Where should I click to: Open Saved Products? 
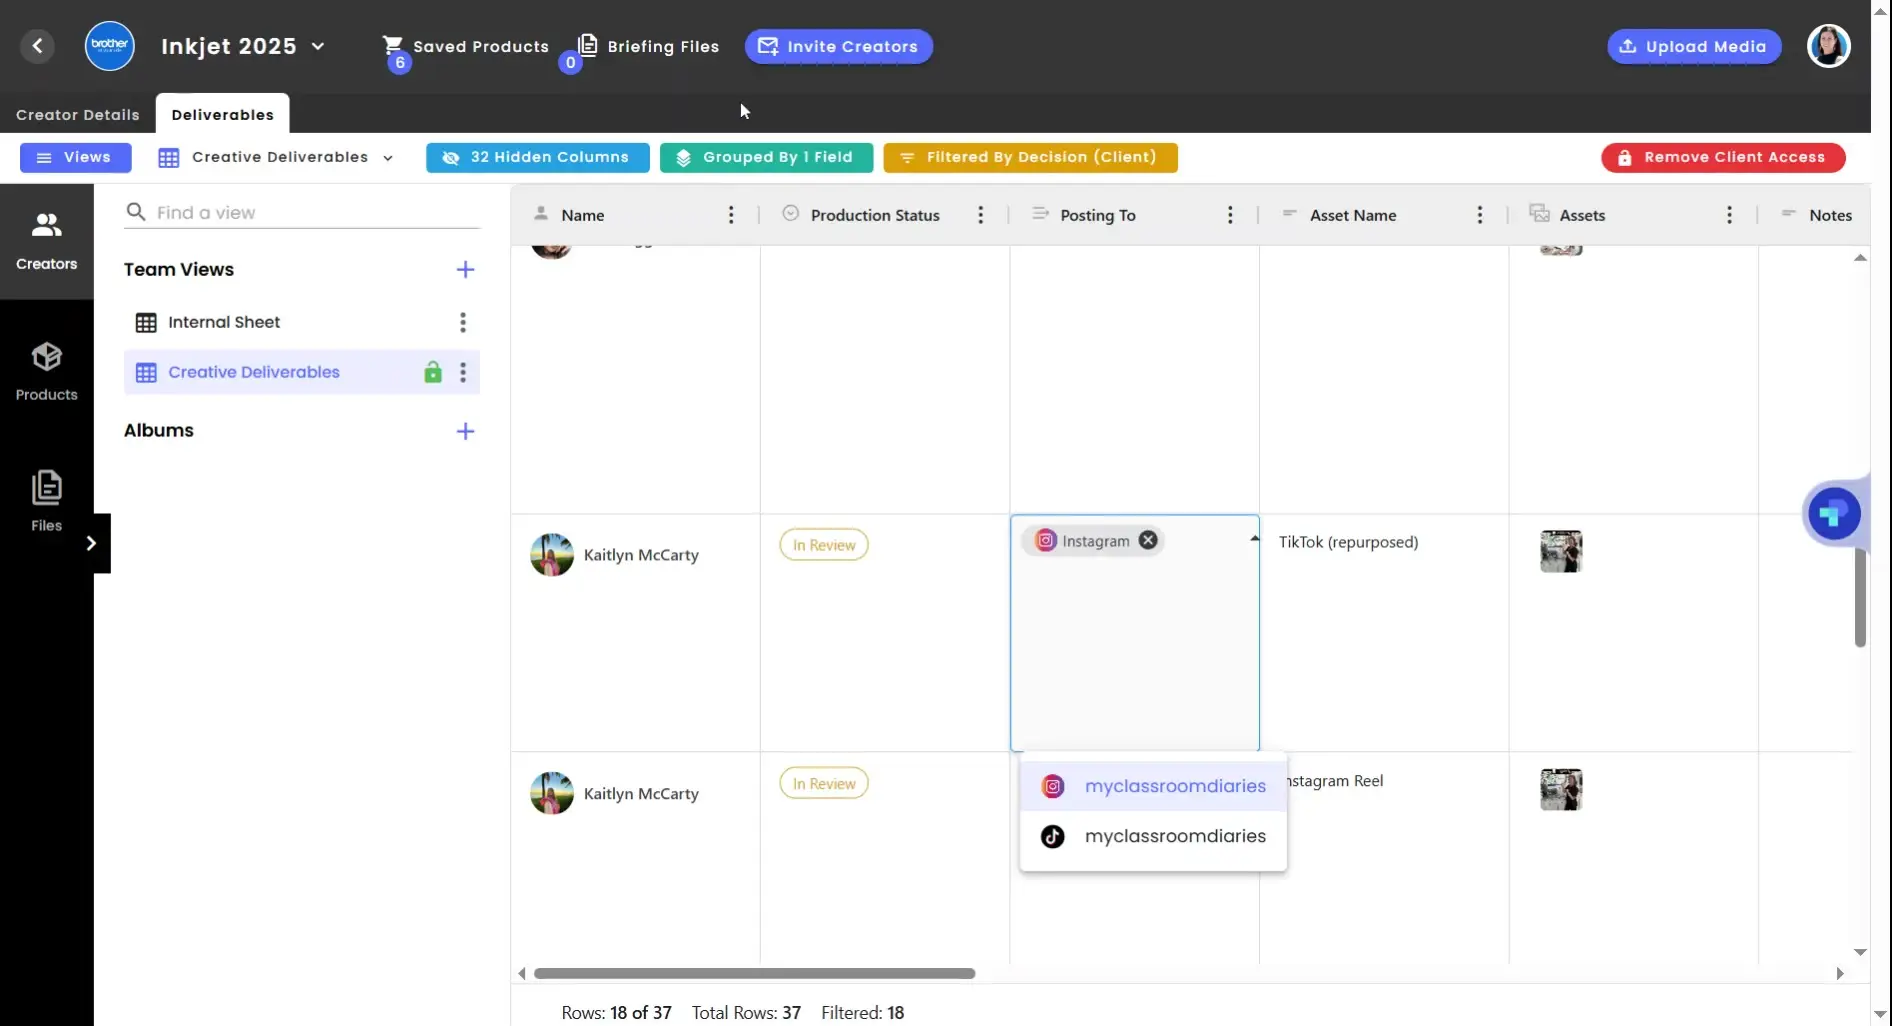(465, 46)
